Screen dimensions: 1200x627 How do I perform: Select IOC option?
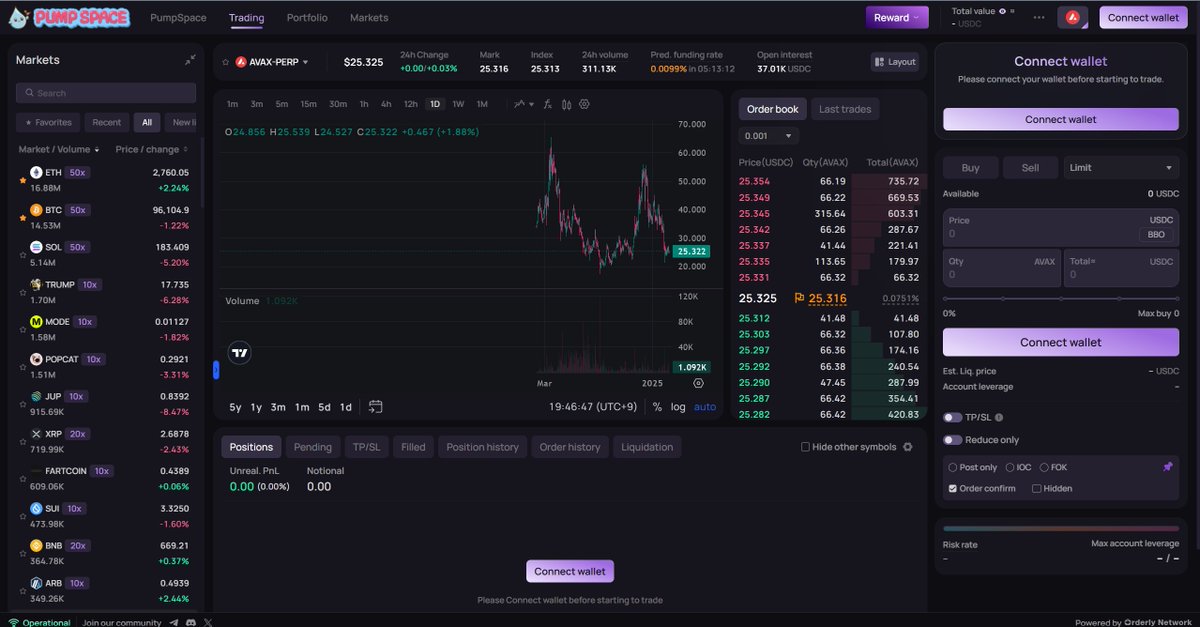tap(1018, 467)
